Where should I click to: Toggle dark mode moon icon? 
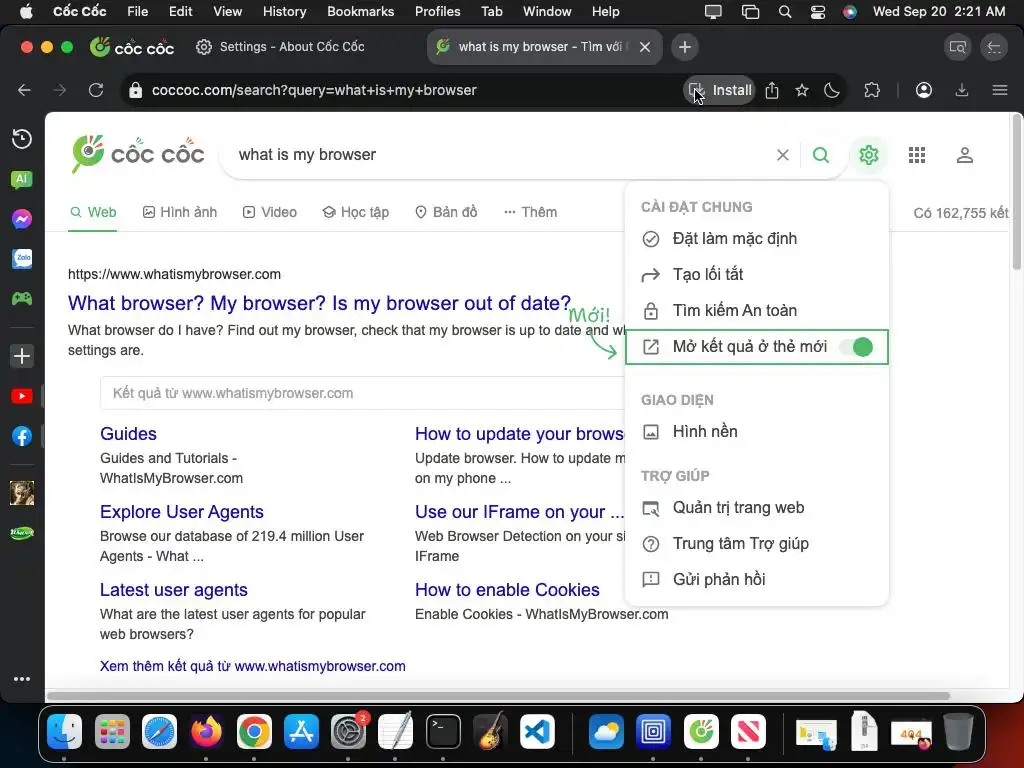click(831, 90)
